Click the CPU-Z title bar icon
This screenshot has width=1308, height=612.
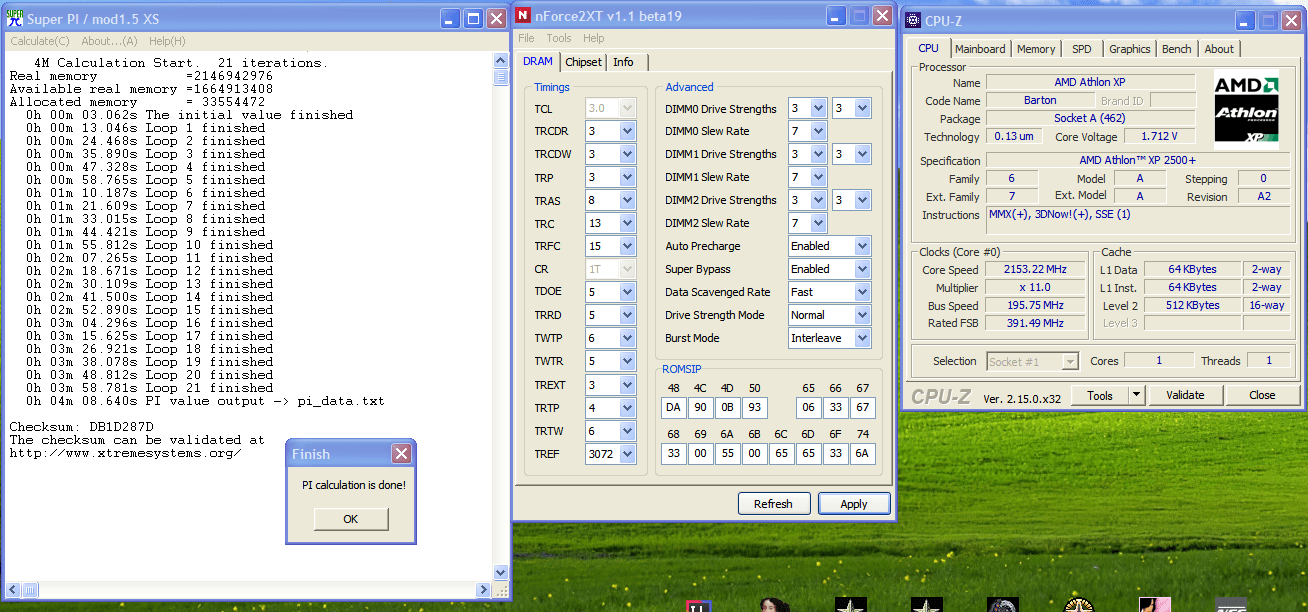tap(914, 20)
